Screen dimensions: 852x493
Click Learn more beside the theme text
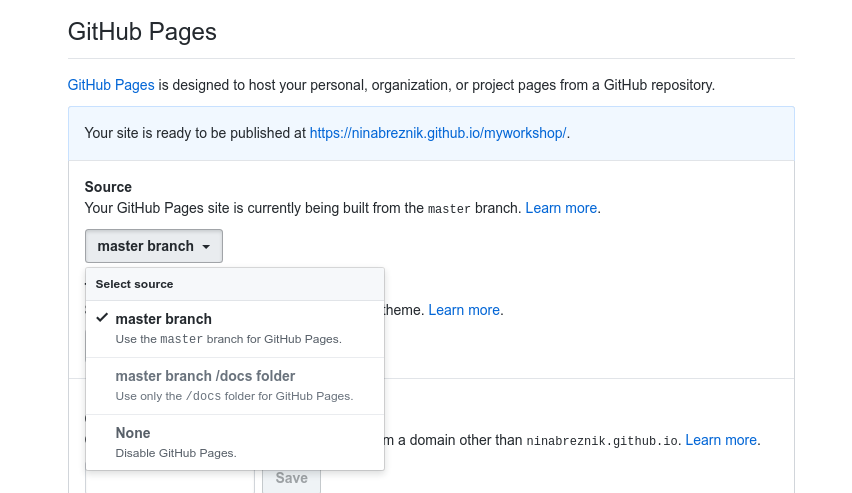pyautogui.click(x=464, y=310)
